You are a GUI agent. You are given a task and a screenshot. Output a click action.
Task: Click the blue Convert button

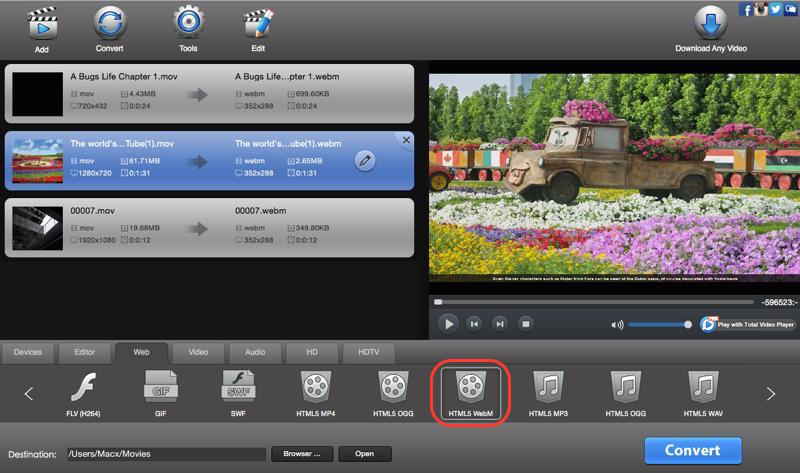click(693, 451)
